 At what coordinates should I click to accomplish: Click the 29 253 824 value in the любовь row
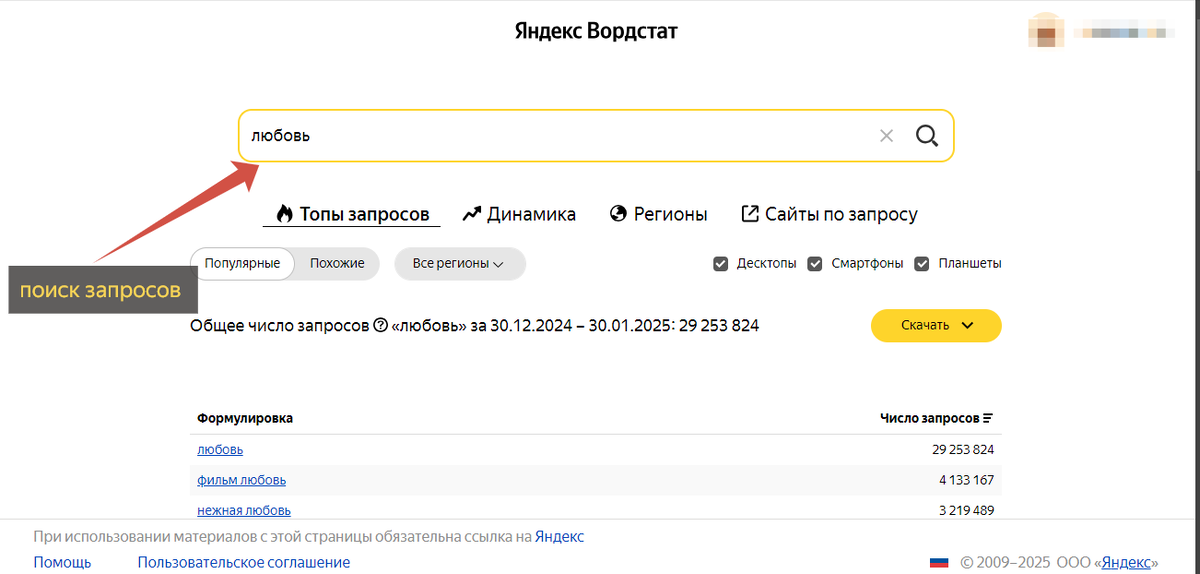[963, 450]
